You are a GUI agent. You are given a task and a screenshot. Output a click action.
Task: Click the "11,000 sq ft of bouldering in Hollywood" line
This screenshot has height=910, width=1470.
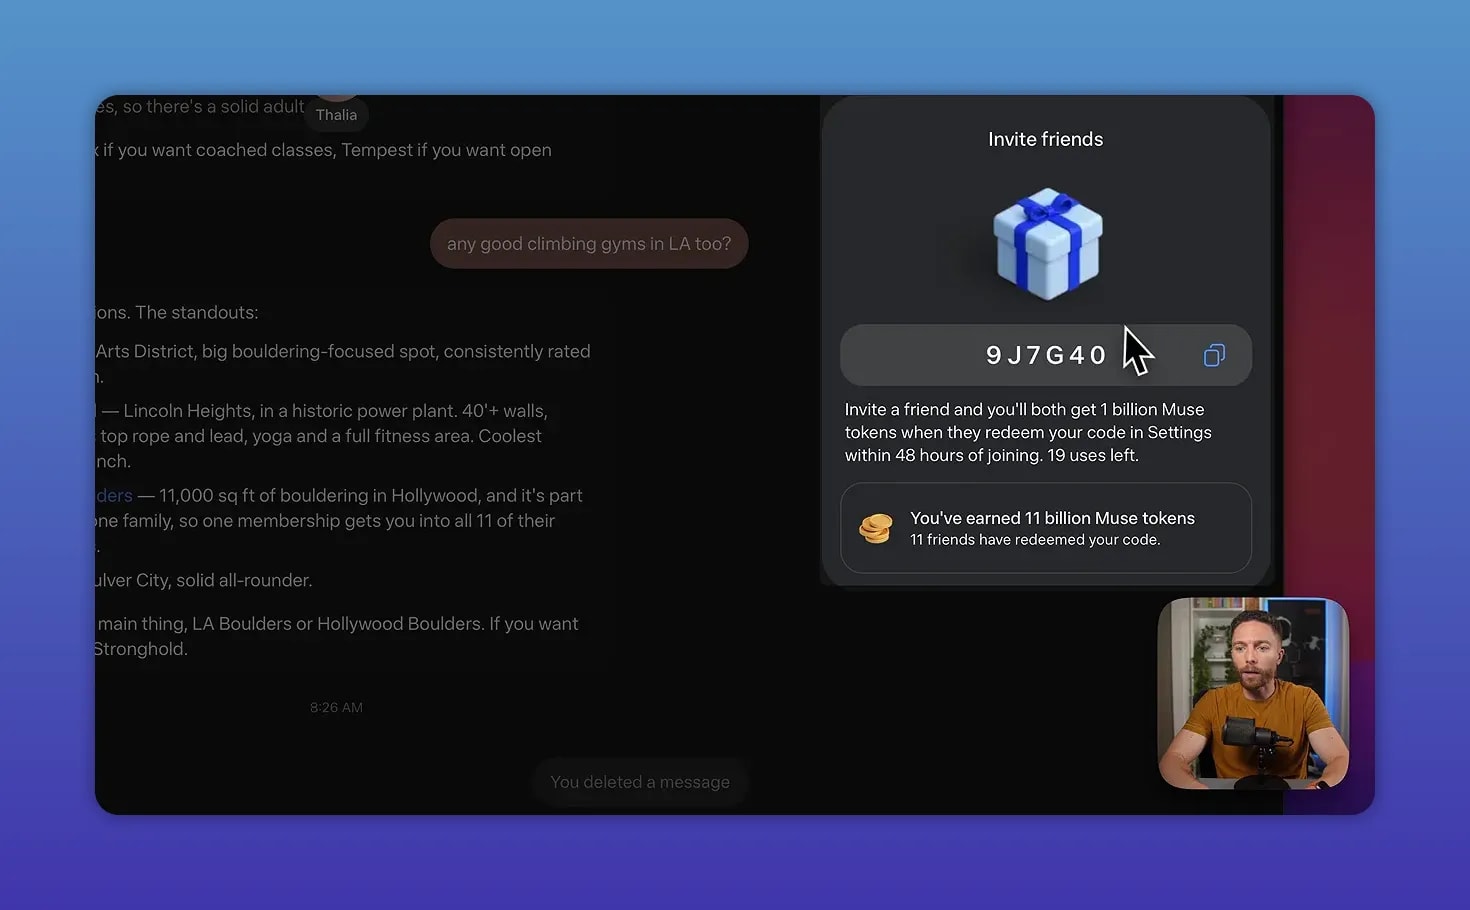tap(340, 495)
